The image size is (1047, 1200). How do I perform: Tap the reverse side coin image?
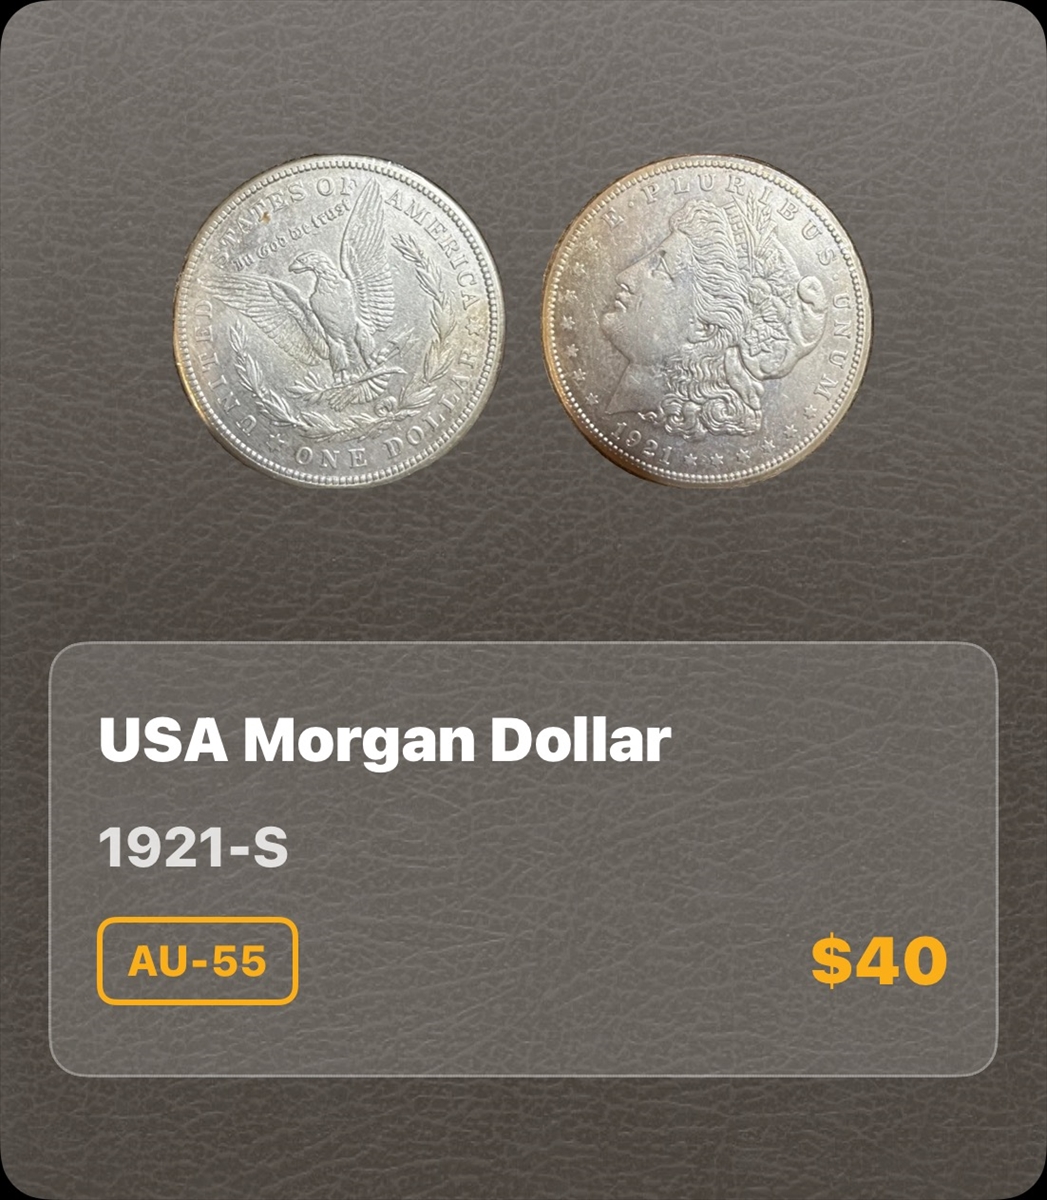(x=339, y=321)
